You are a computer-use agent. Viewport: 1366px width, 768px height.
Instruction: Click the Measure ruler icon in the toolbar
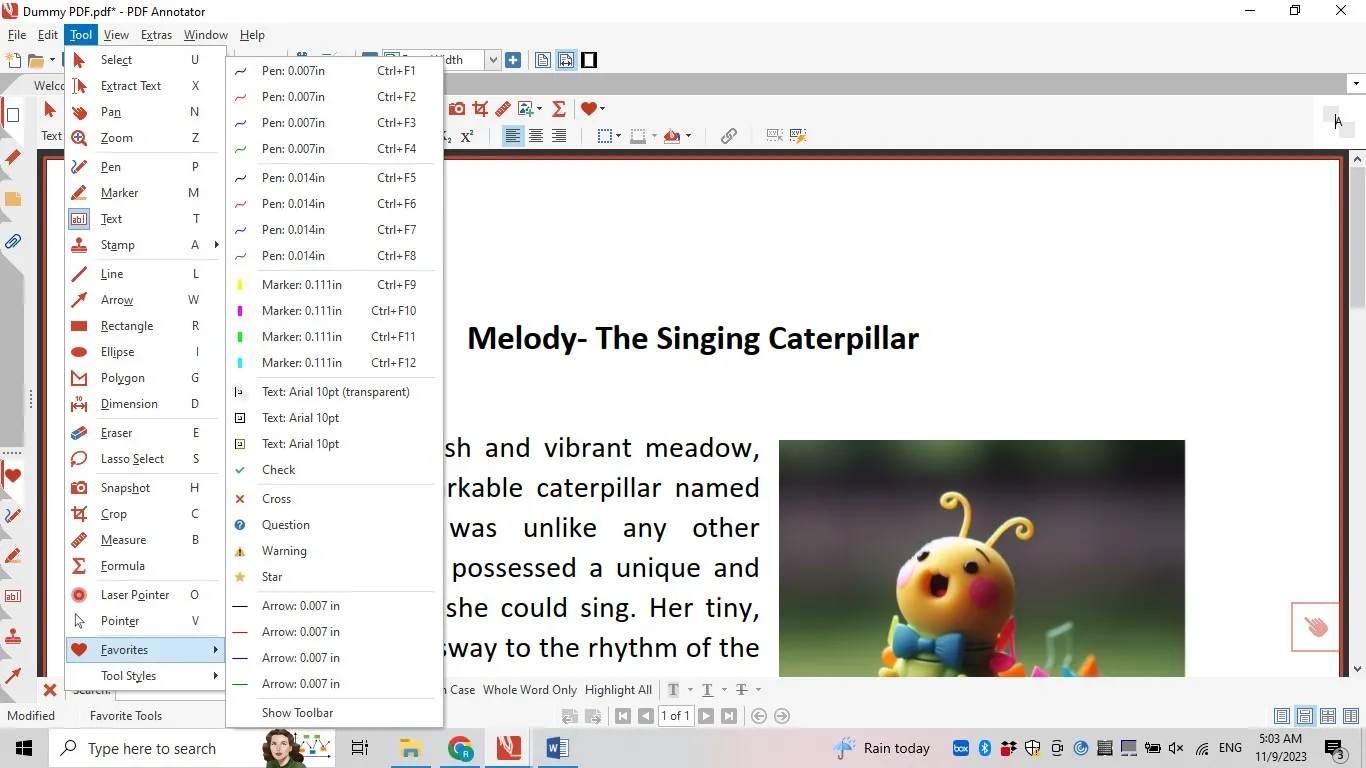tap(501, 108)
